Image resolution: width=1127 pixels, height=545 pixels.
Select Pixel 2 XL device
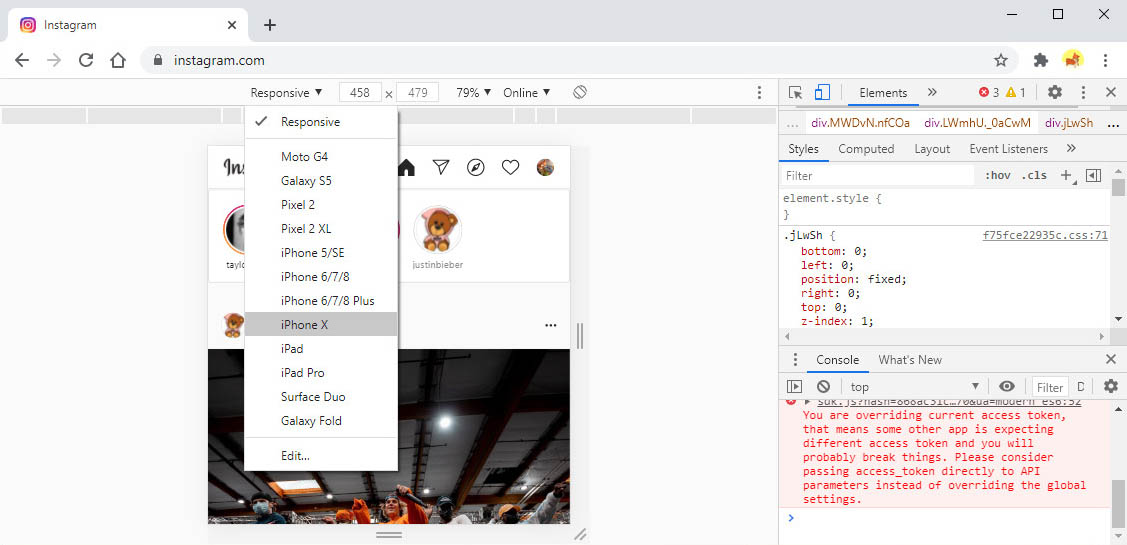tap(321, 229)
